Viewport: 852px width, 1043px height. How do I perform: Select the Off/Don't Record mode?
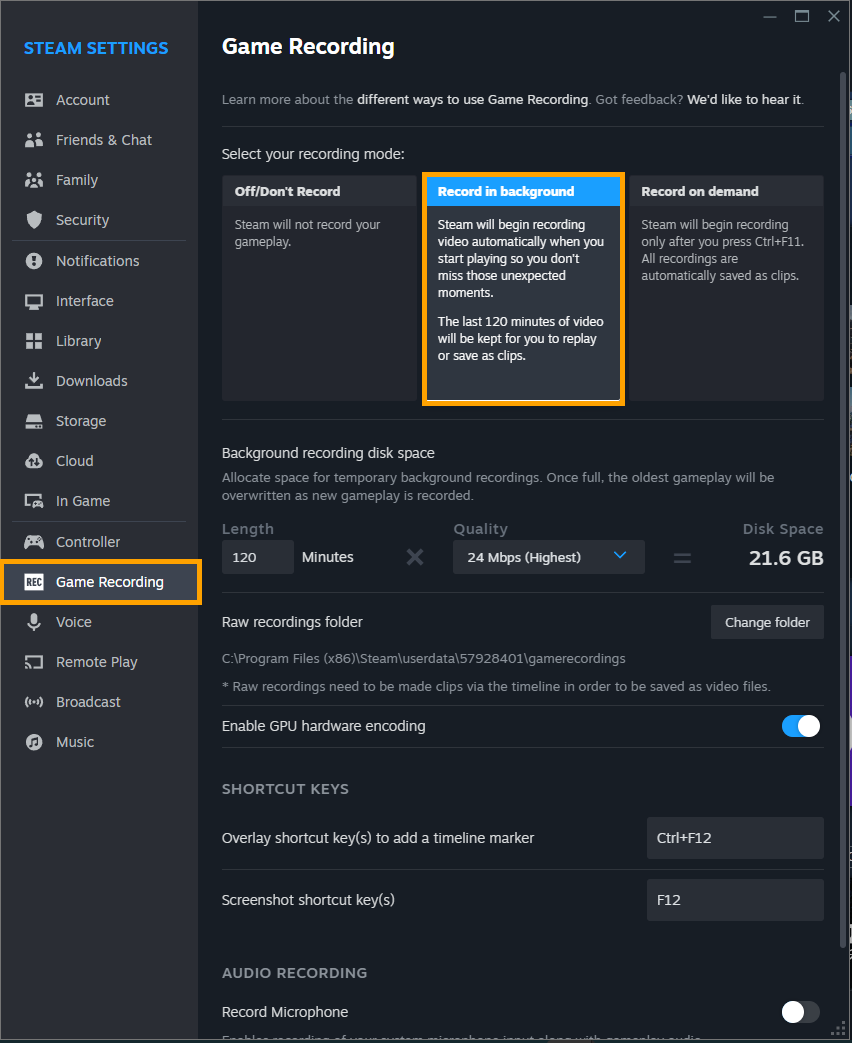(319, 288)
